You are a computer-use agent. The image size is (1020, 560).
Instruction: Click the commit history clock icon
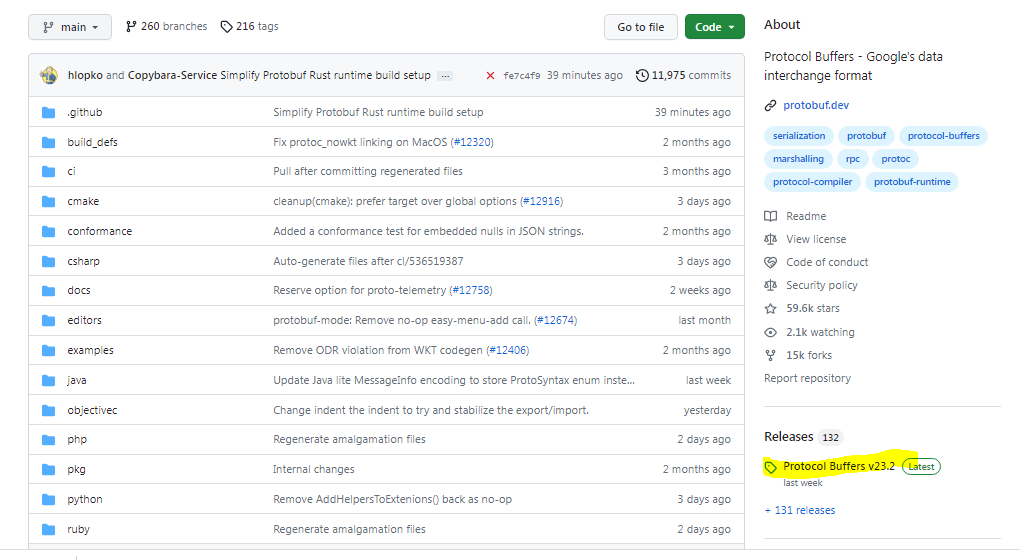(642, 76)
